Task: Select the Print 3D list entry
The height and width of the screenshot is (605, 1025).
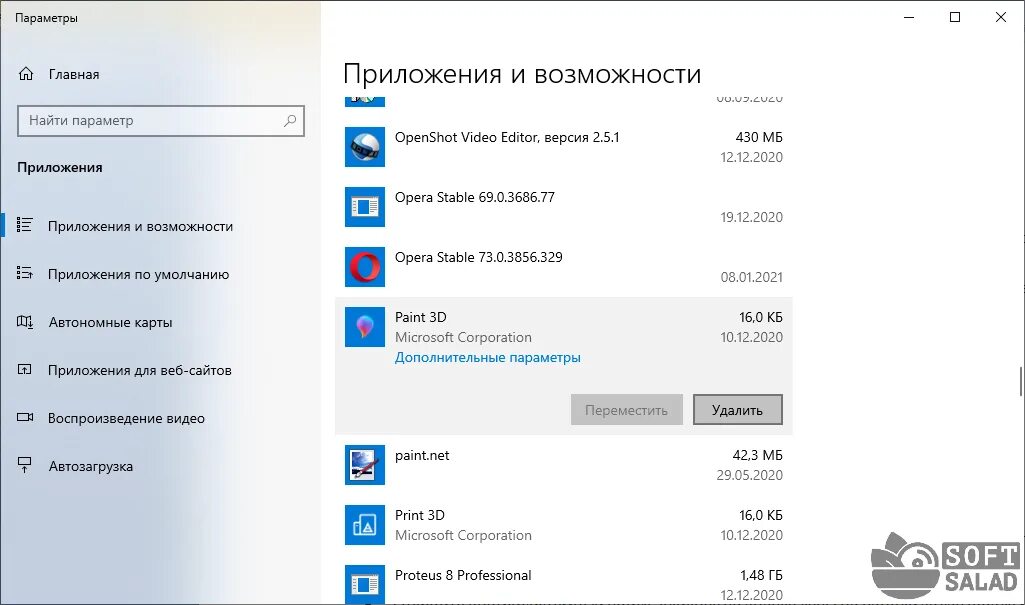Action: pos(563,525)
